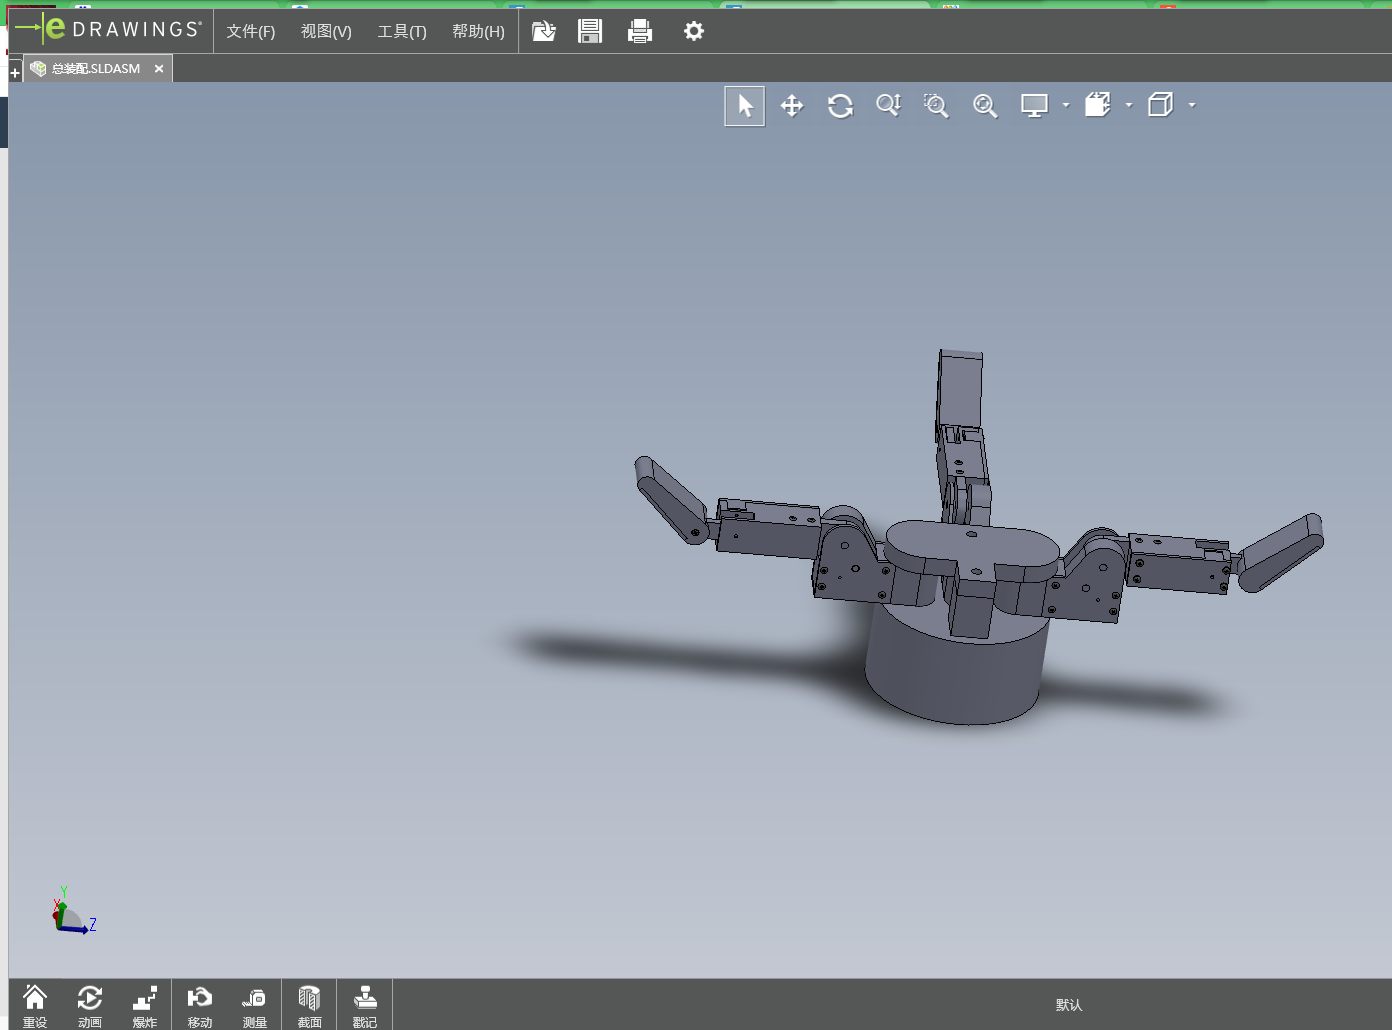The image size is (1392, 1030).
Task: Expand the view orientation cube dropdown
Action: (1129, 105)
